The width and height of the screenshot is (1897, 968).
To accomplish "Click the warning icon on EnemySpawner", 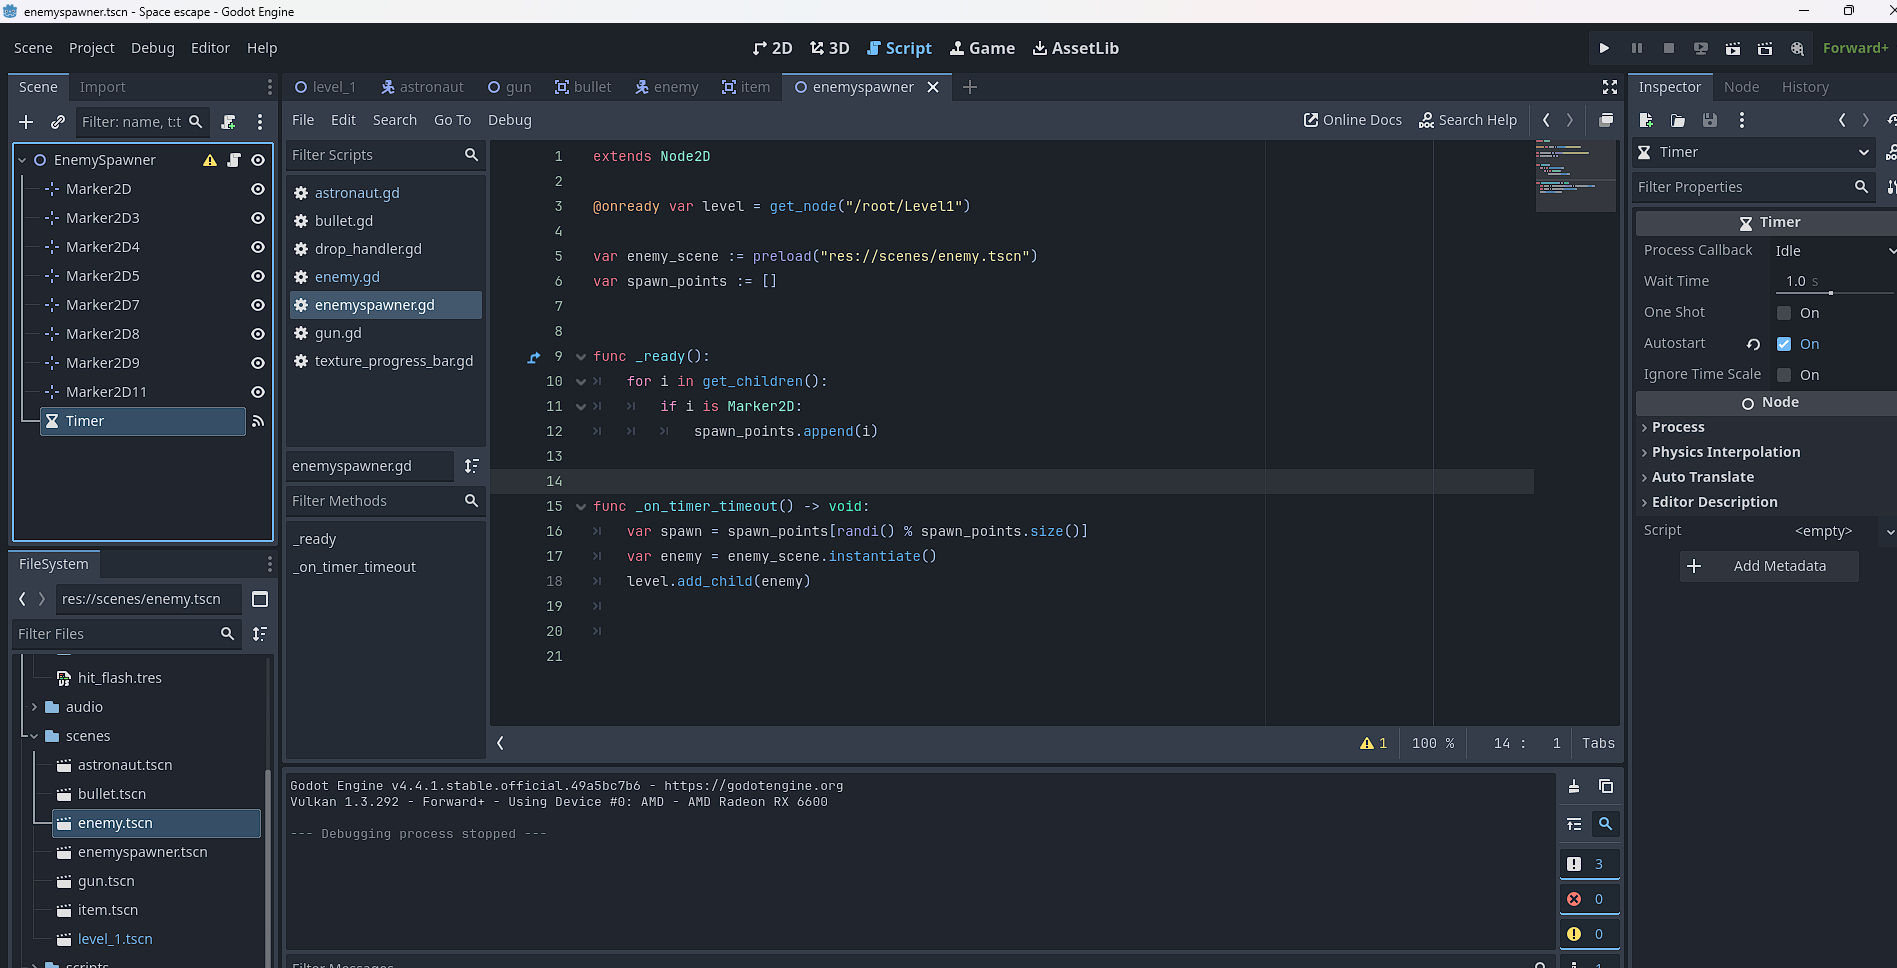I will pos(210,159).
